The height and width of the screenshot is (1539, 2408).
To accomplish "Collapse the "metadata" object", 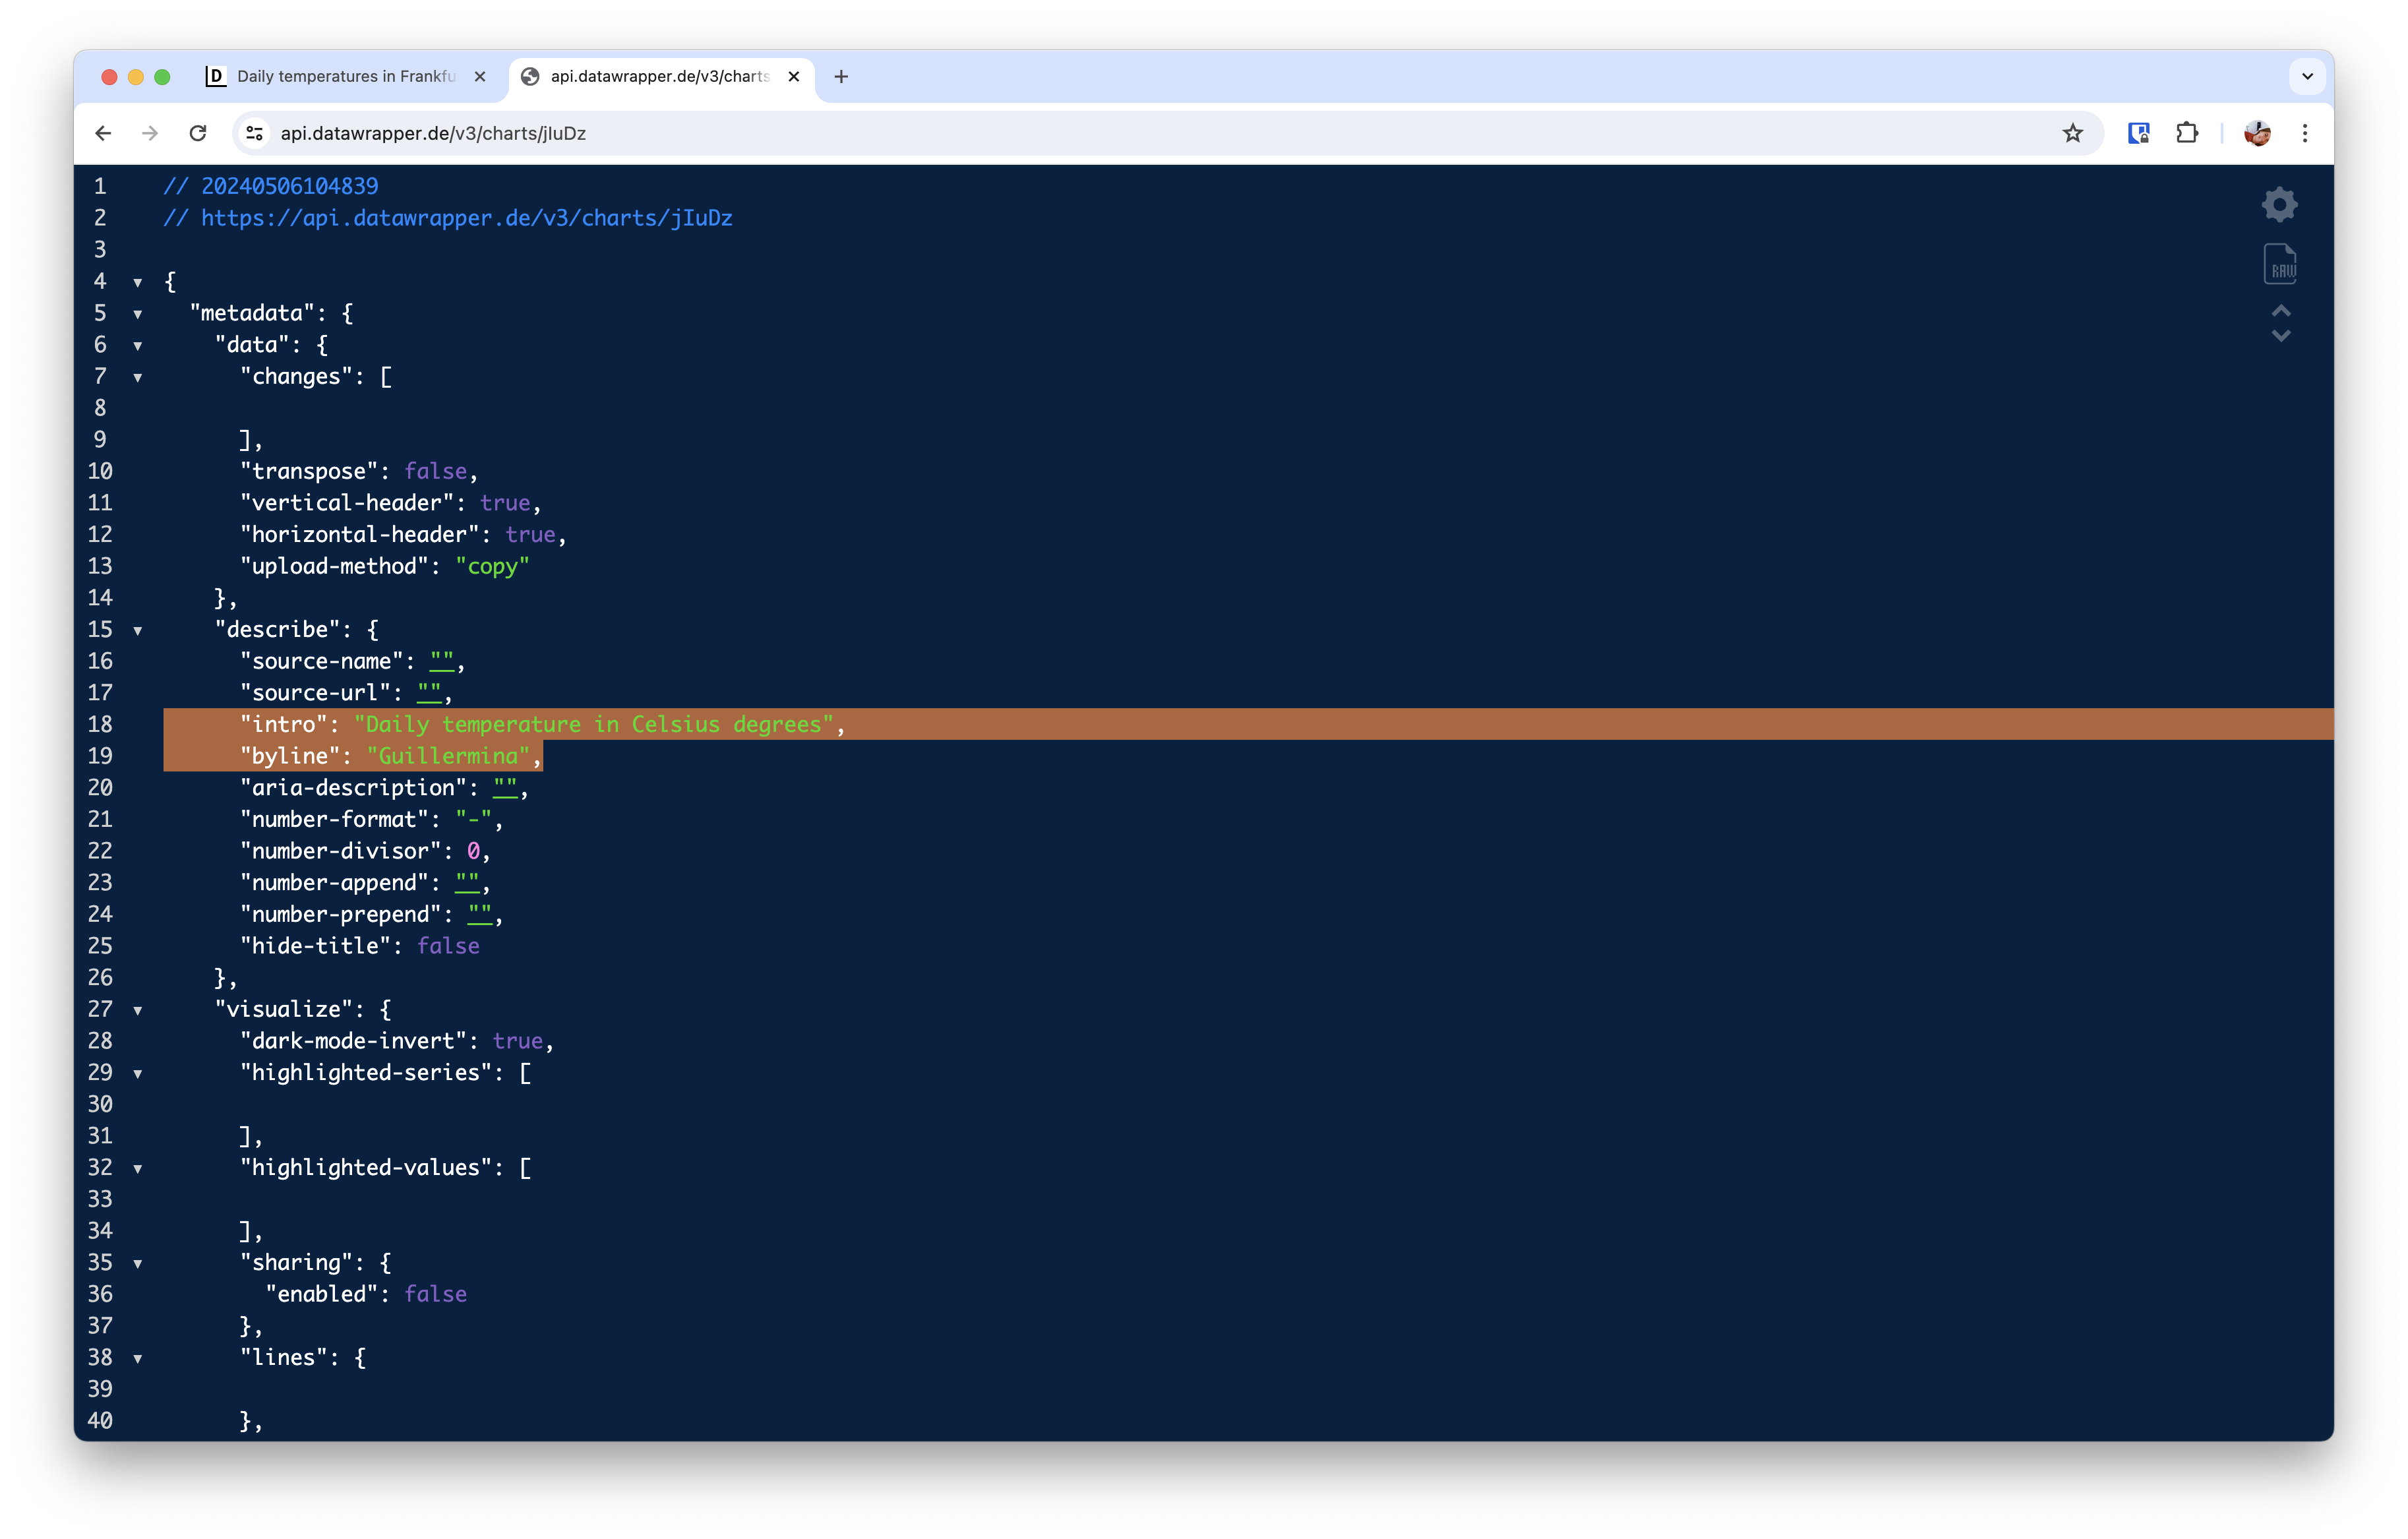I will pyautogui.click(x=138, y=314).
